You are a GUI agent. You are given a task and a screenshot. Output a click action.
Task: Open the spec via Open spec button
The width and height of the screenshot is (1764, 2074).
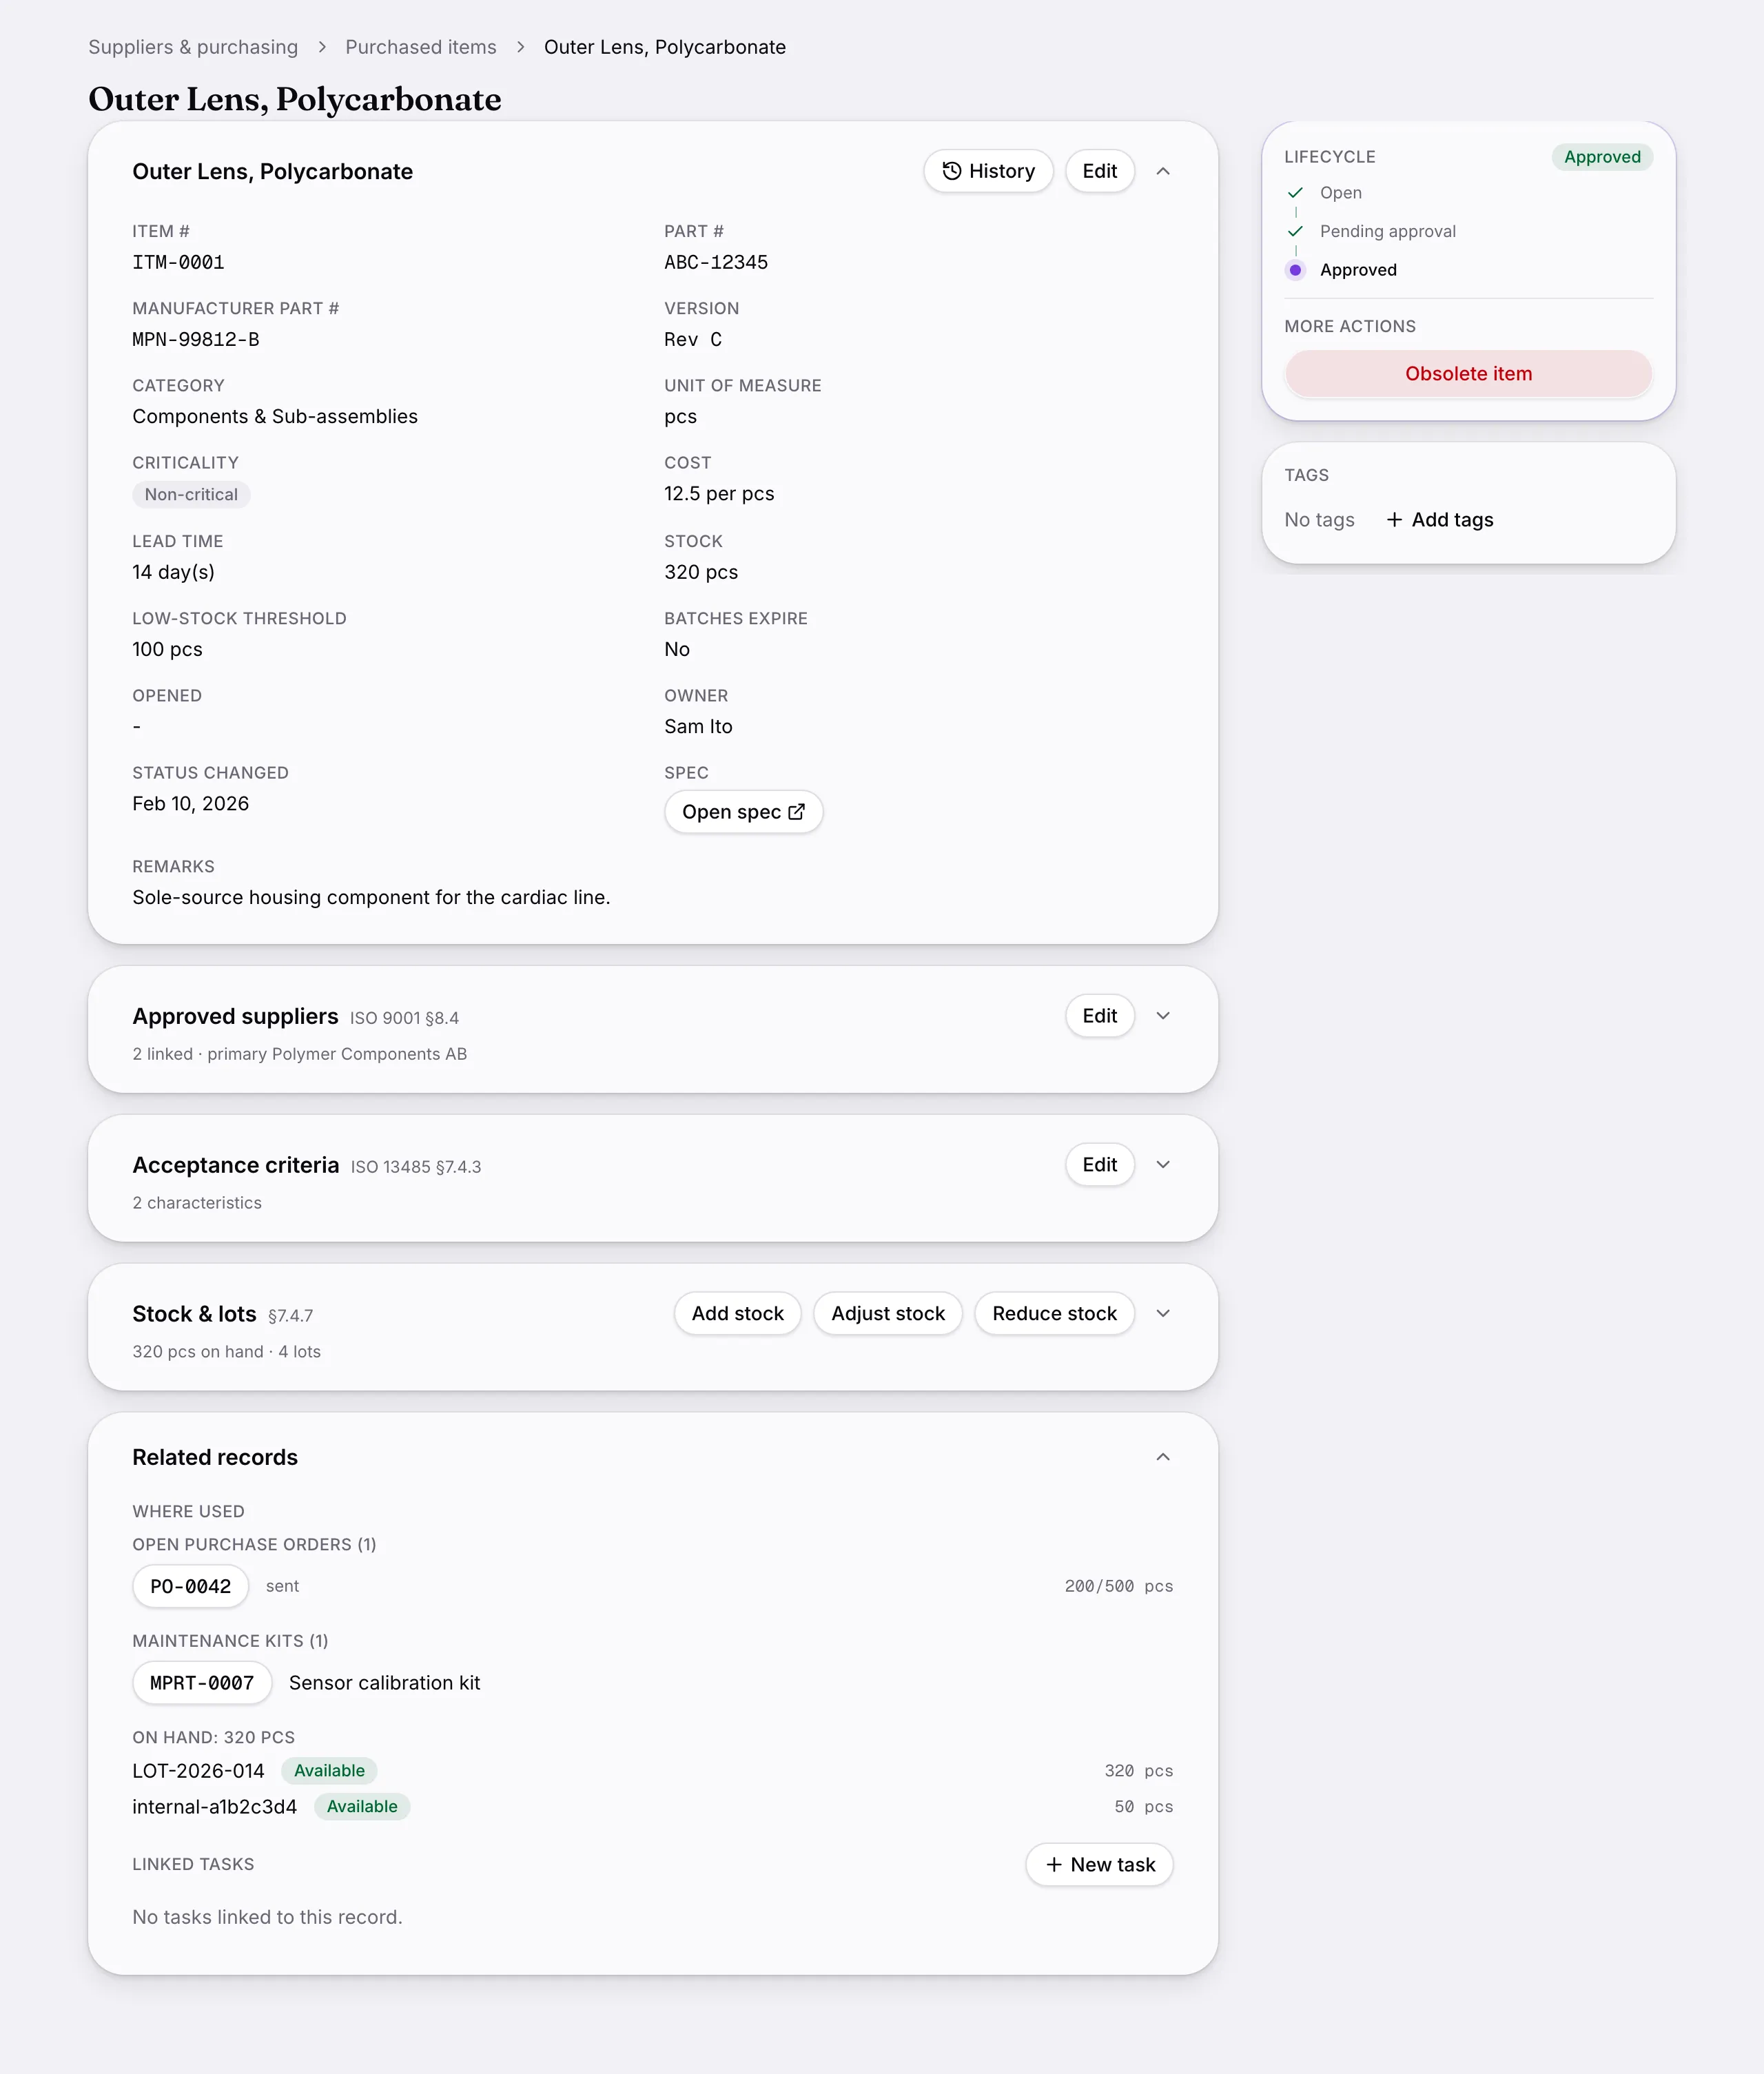click(x=743, y=812)
